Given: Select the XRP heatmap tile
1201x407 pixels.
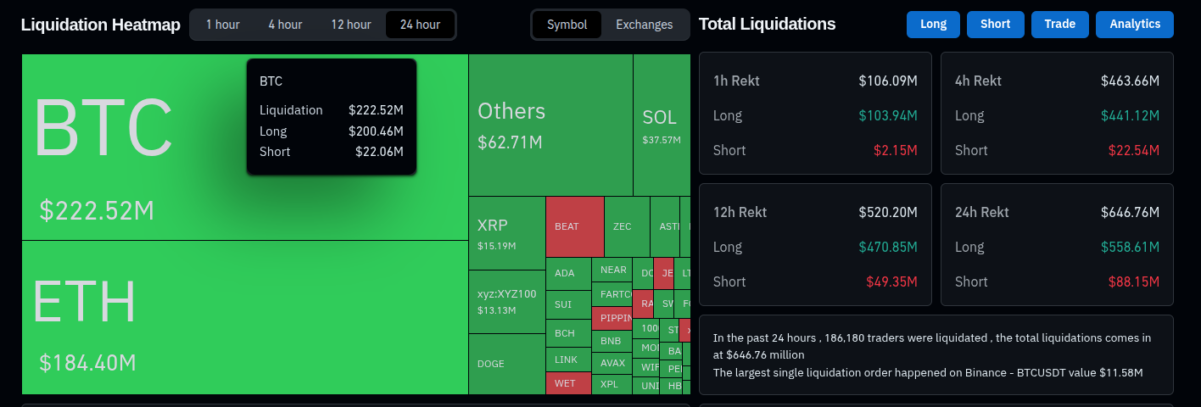Looking at the screenshot, I should pos(506,232).
